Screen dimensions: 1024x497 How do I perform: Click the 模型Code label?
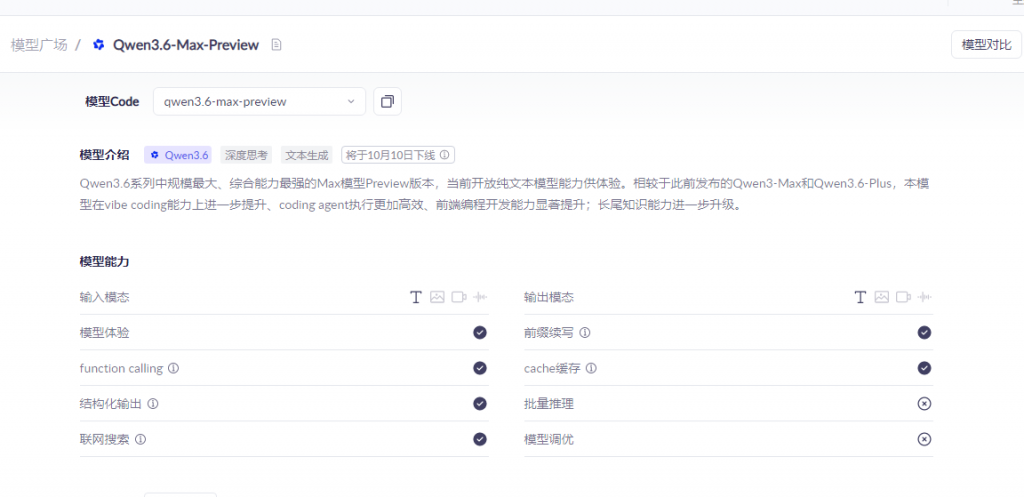click(x=112, y=102)
